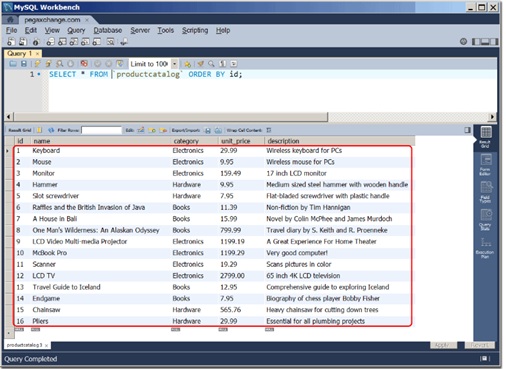
Task: Toggle continue-on-error red icon in query toolbar
Action: pyautogui.click(x=84, y=64)
